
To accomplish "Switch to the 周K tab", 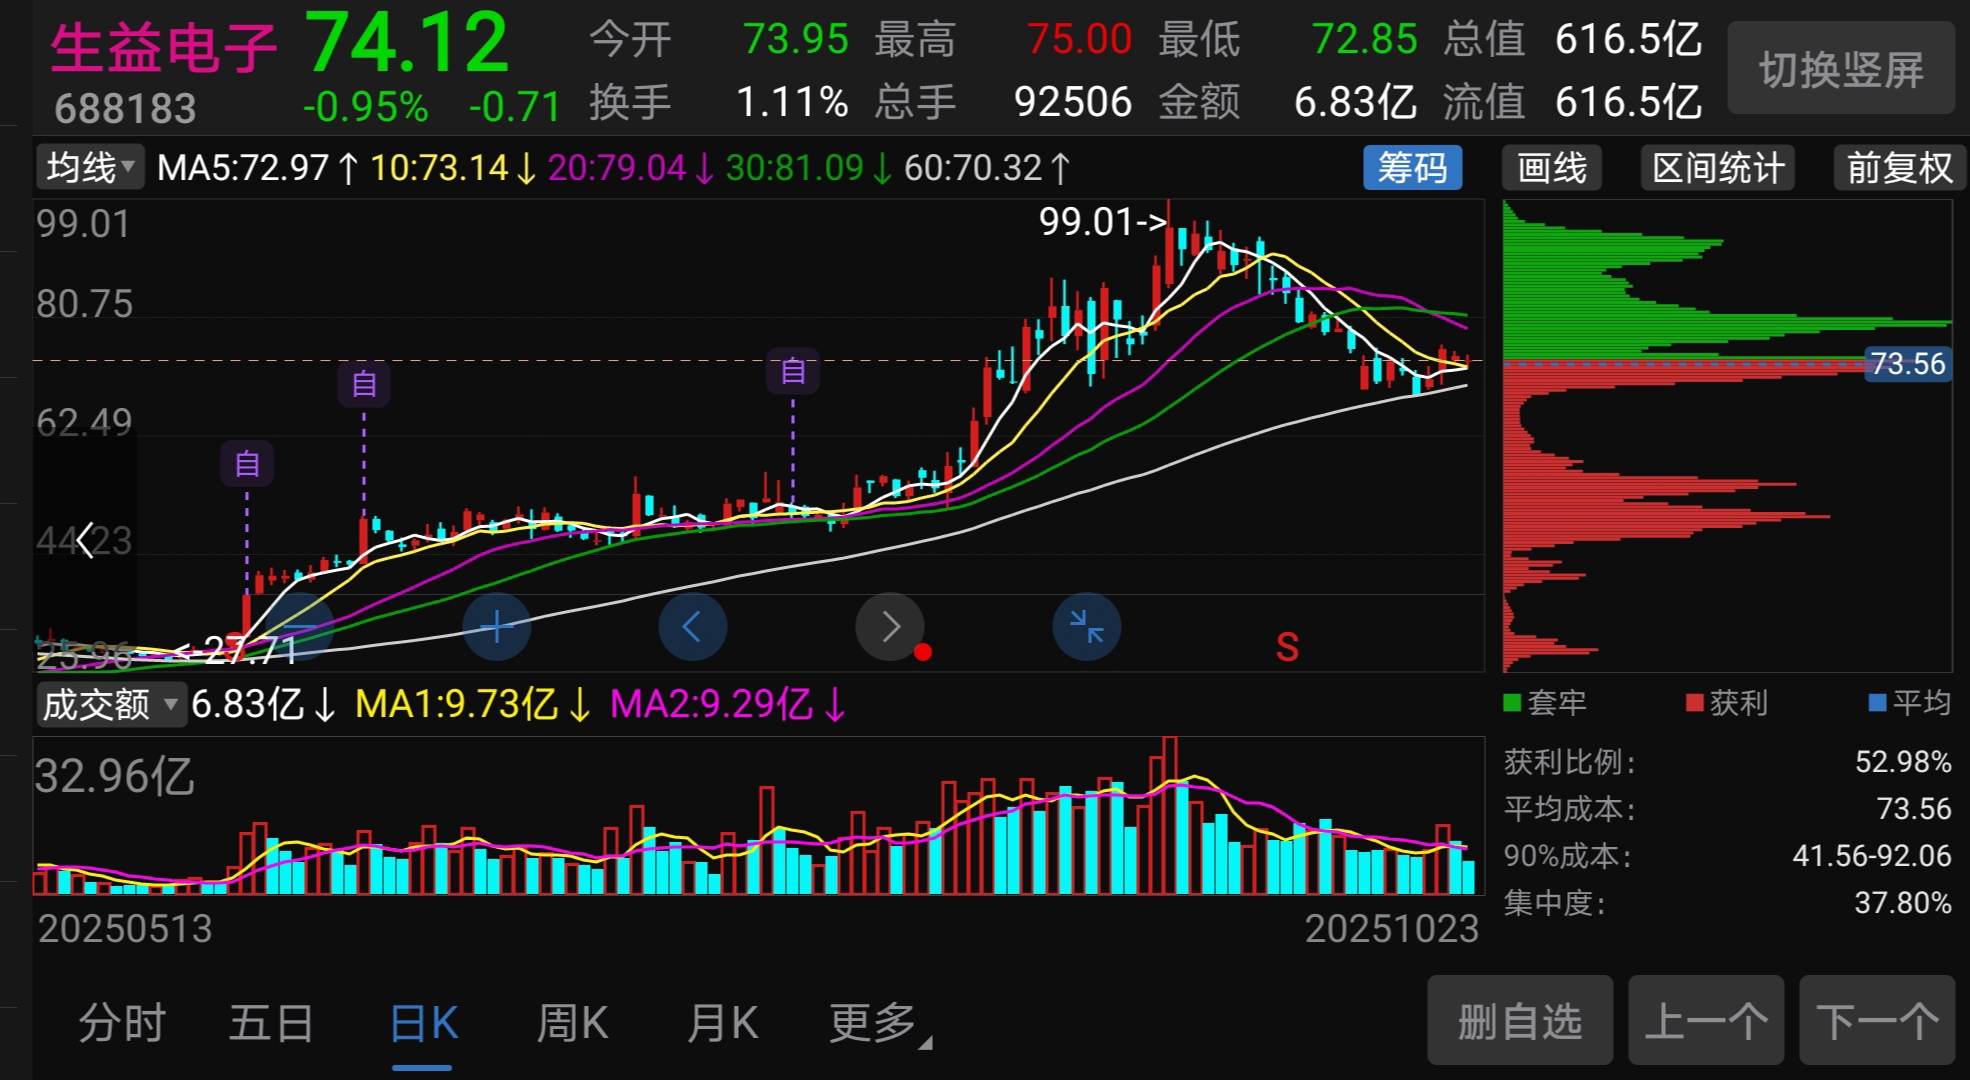I will 572,1024.
